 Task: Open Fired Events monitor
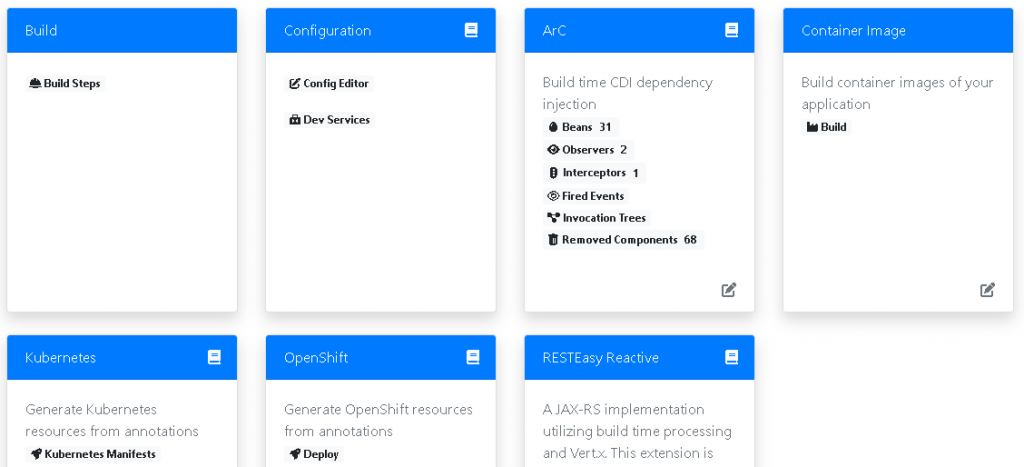[586, 196]
